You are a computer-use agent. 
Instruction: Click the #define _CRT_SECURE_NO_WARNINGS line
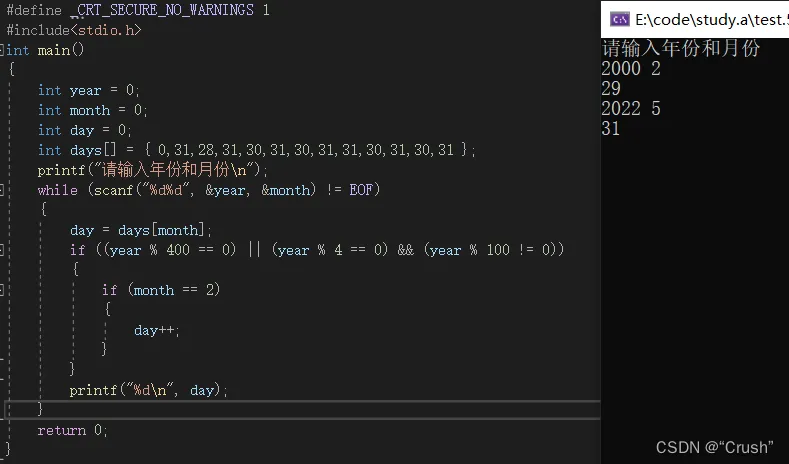pyautogui.click(x=138, y=10)
